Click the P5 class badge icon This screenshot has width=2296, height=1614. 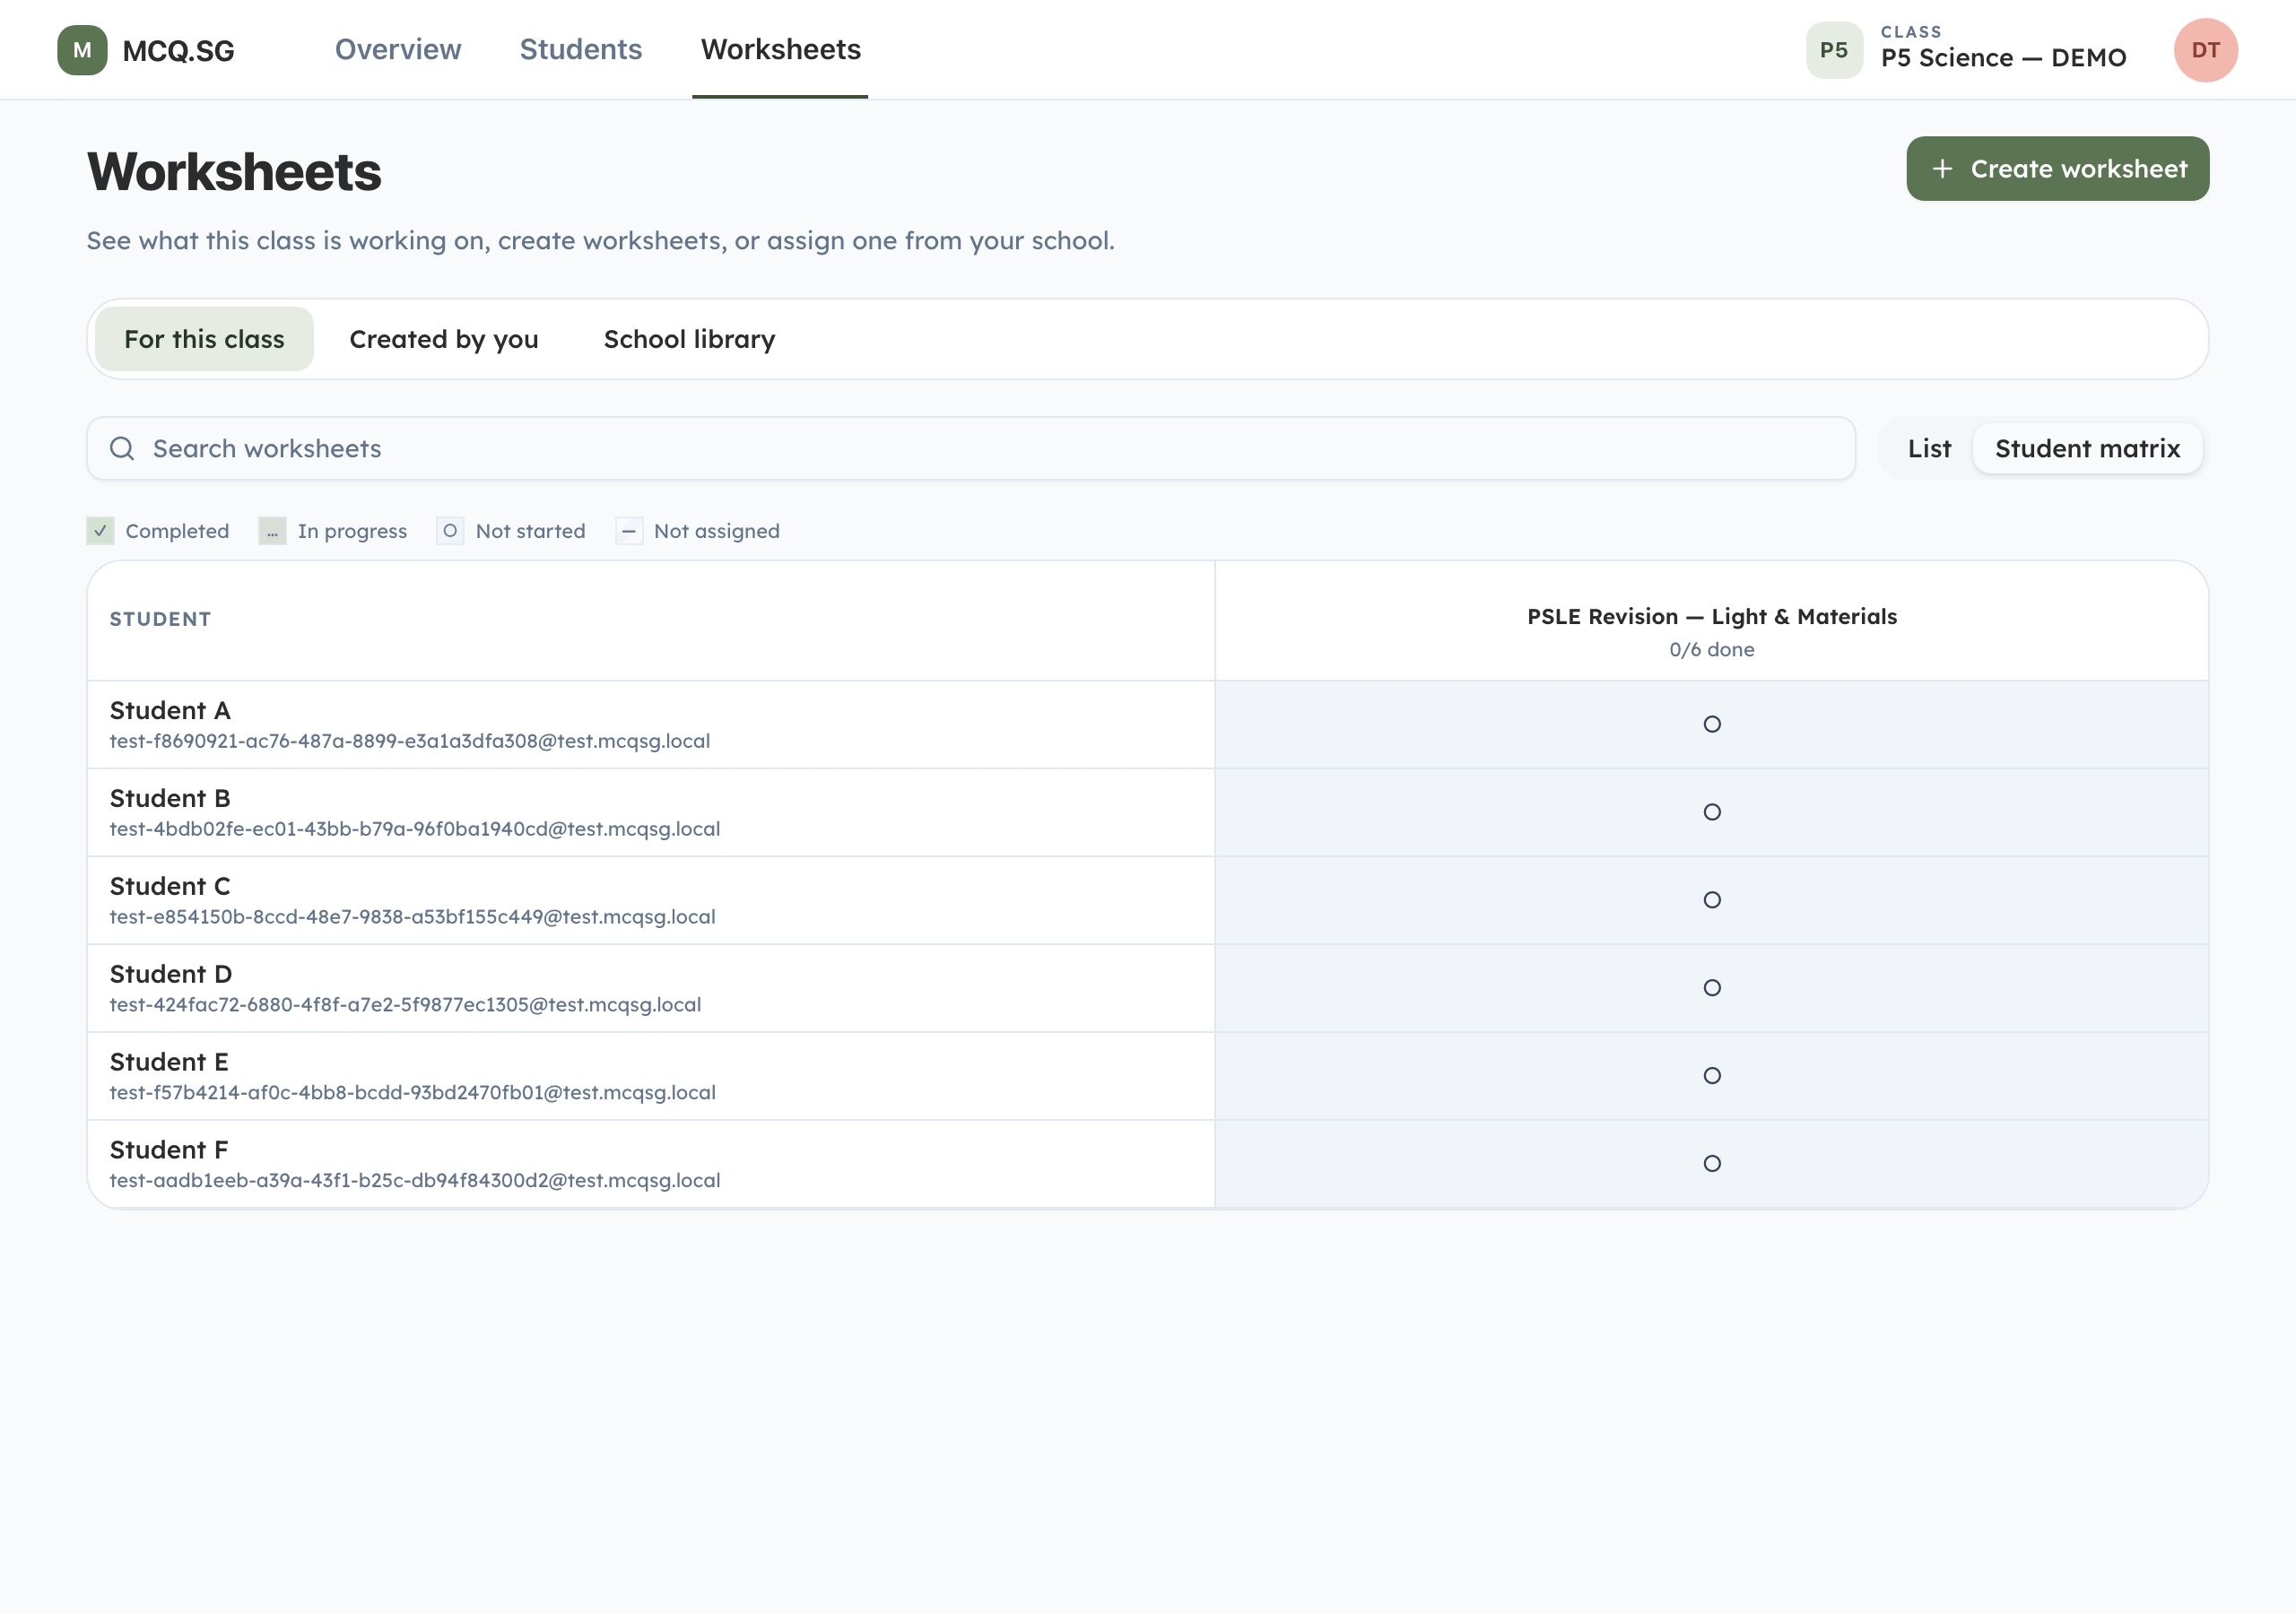click(x=1833, y=50)
